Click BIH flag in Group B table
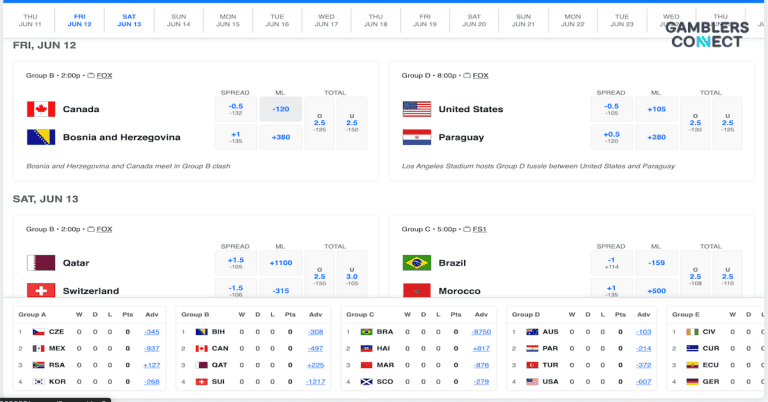This screenshot has width=768, height=402. click(202, 331)
